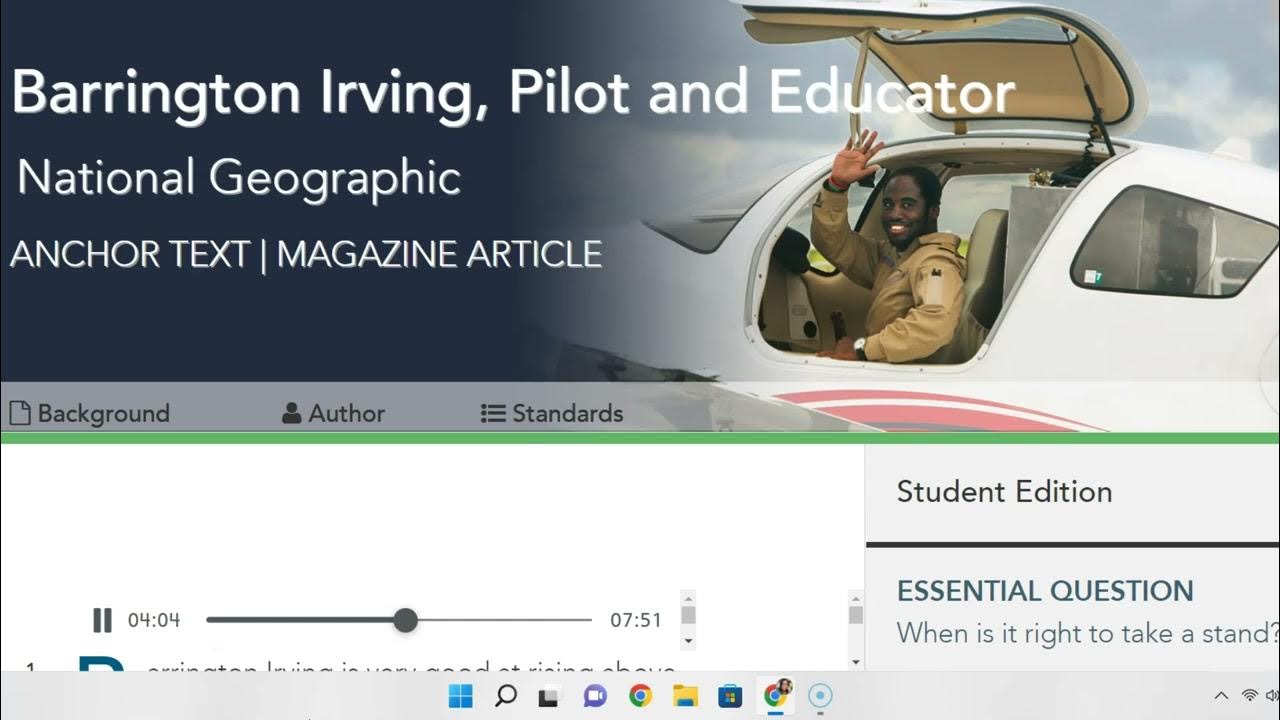Image resolution: width=1280 pixels, height=720 pixels.
Task: Show hidden system tray icons
Action: tap(1221, 696)
